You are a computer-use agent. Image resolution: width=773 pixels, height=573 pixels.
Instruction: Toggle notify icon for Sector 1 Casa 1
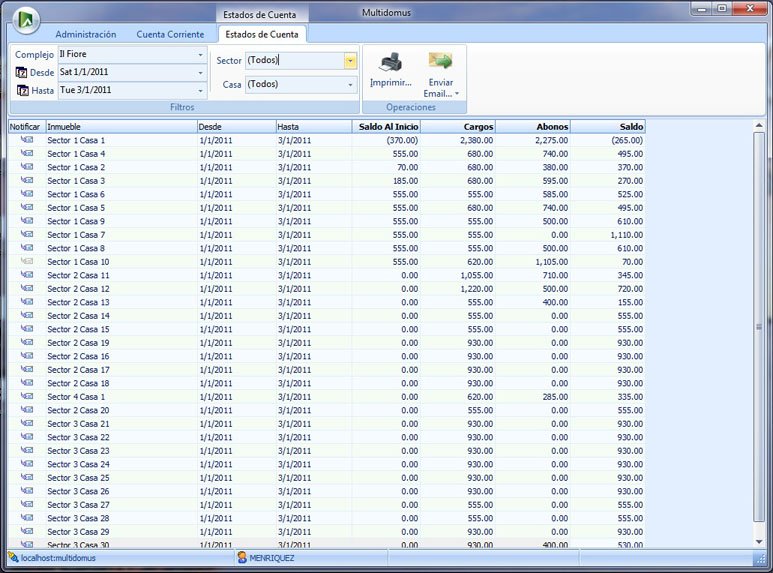(x=26, y=140)
